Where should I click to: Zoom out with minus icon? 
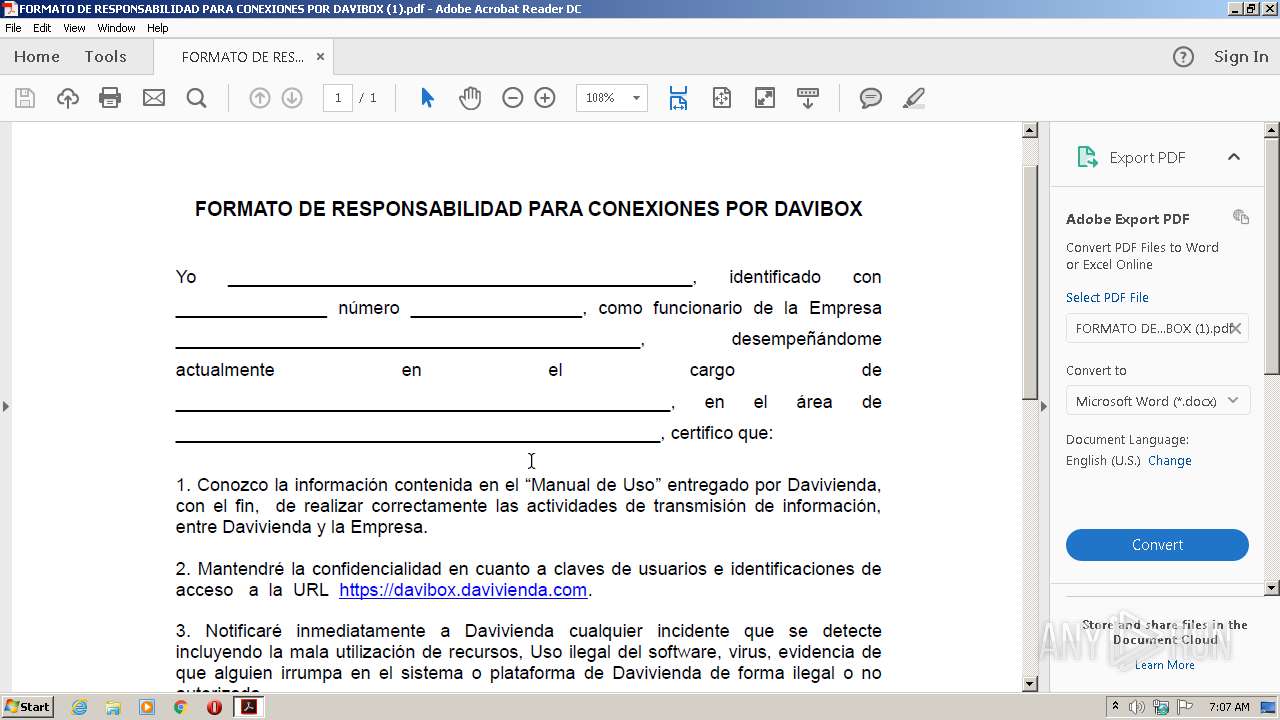click(513, 98)
